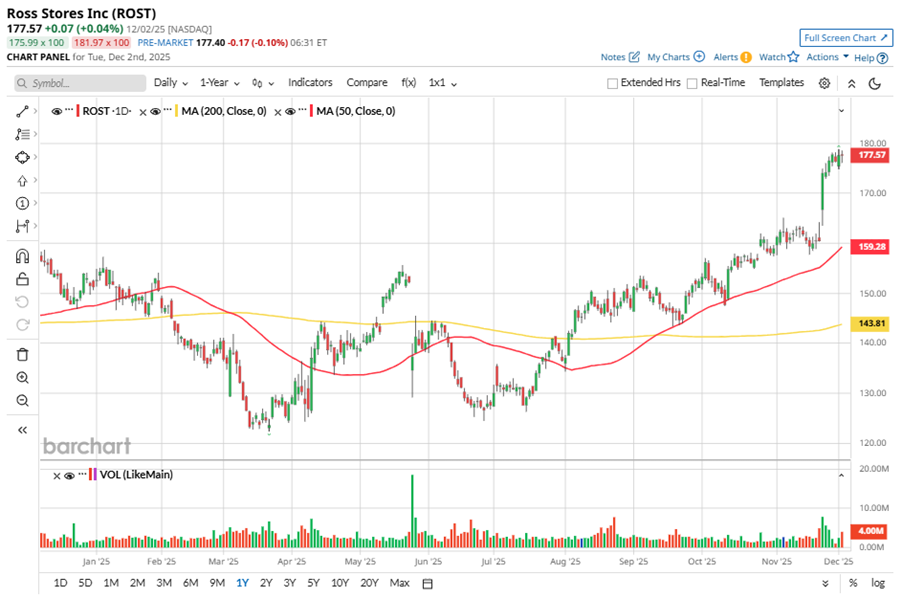The width and height of the screenshot is (902, 598).
Task: Open the shapes drawing tool group
Action: pyautogui.click(x=22, y=158)
